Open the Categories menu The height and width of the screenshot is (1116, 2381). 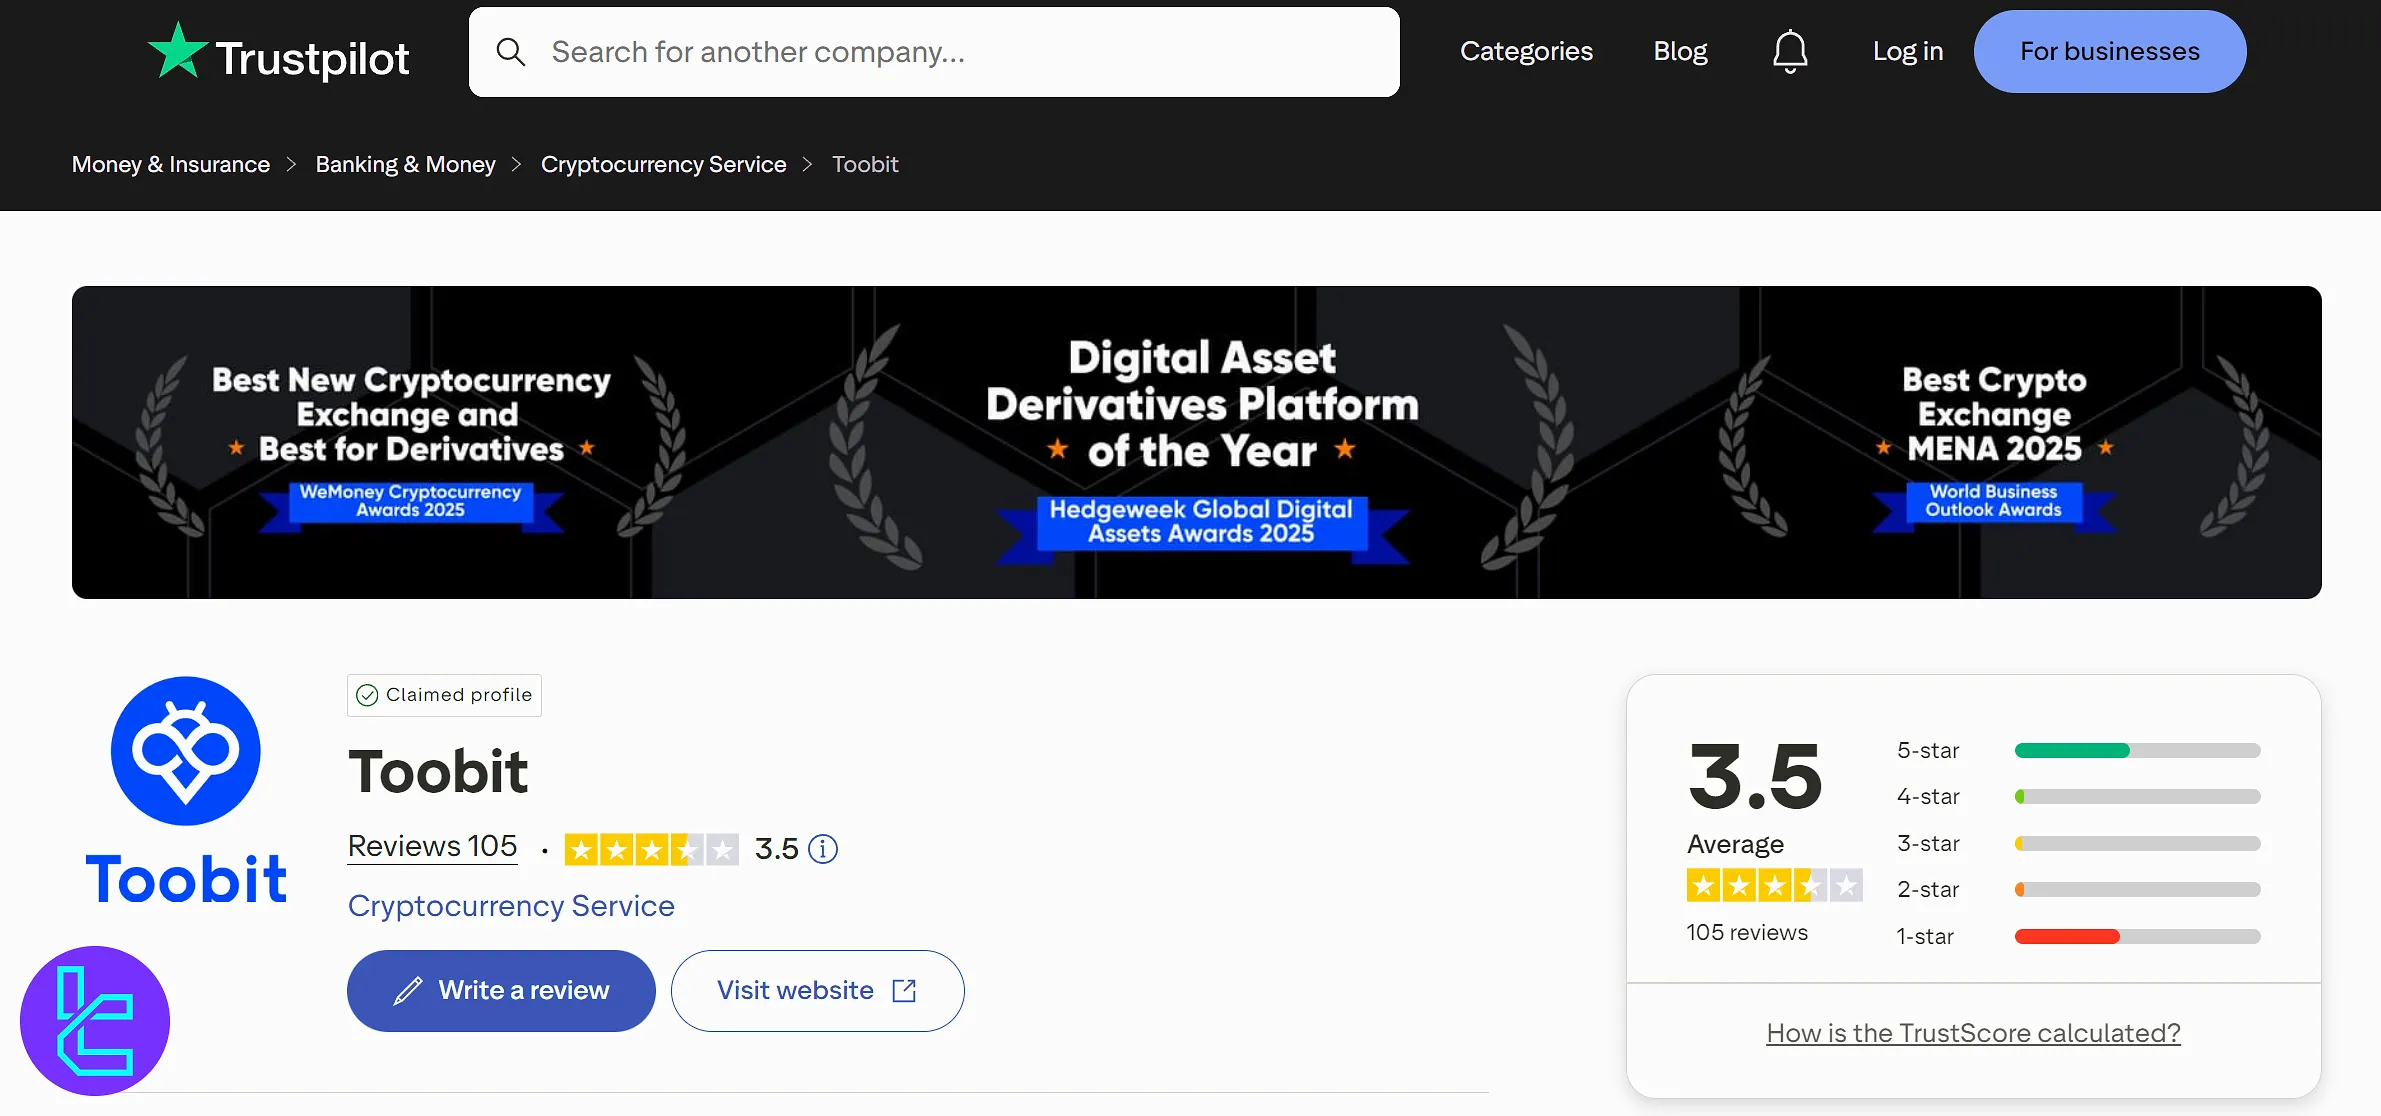[1526, 51]
